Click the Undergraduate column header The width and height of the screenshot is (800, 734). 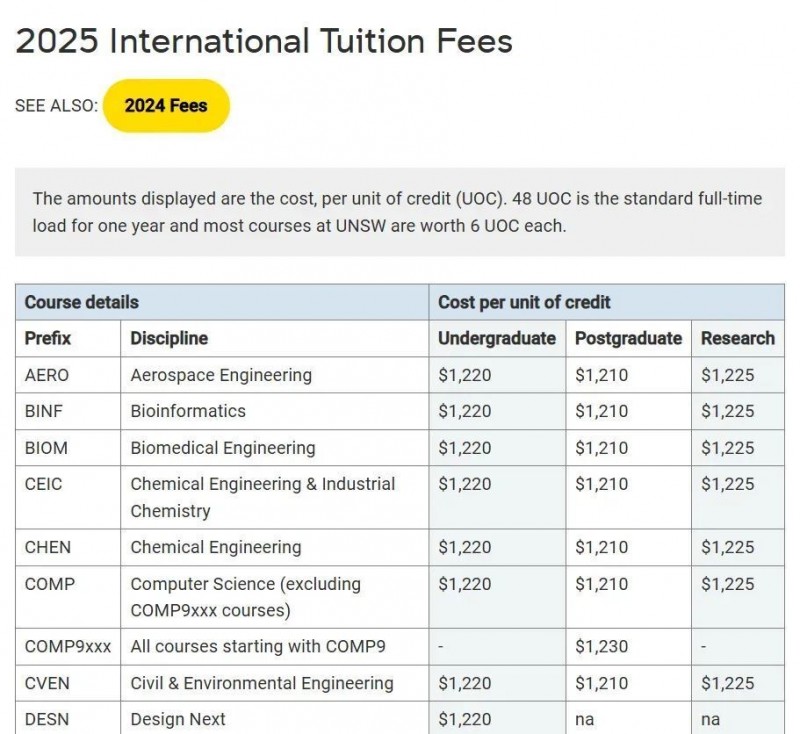tap(497, 338)
